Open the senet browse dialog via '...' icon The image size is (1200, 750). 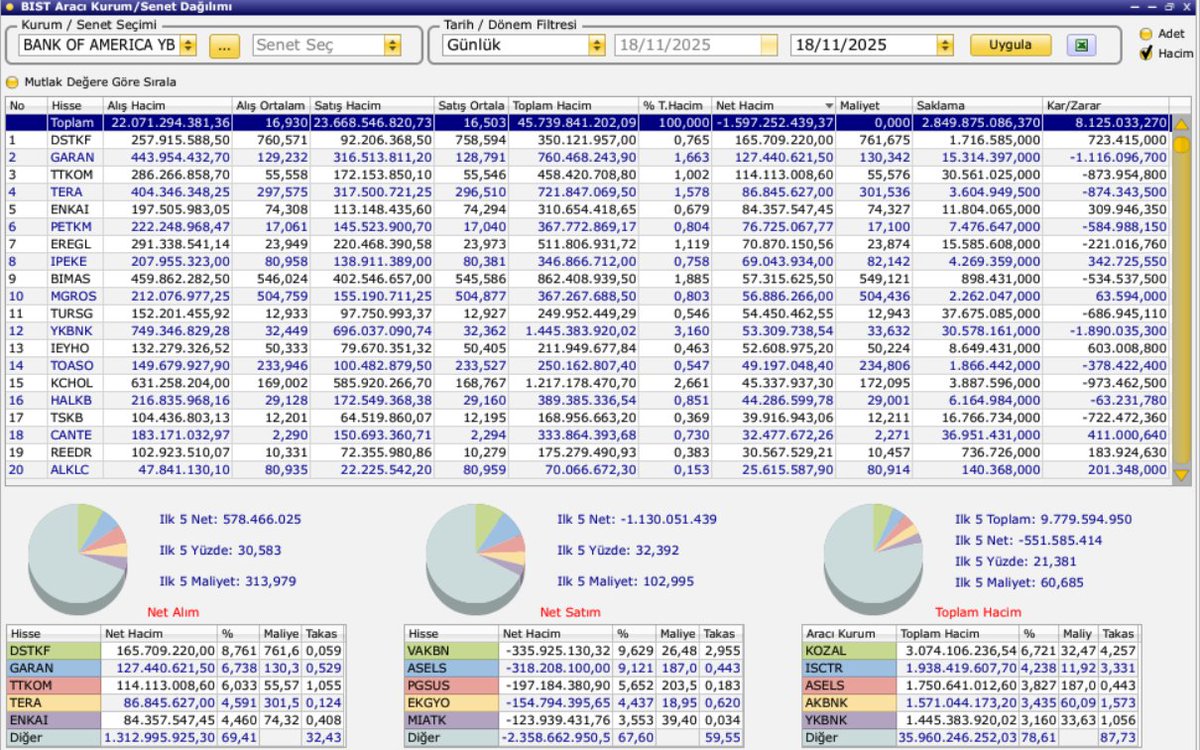[x=224, y=45]
